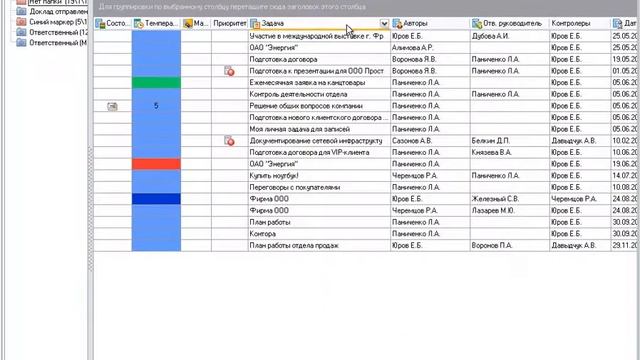Screen dimensions: 640x360
Task: Click the Состо... column header icon
Action: (x=100, y=24)
